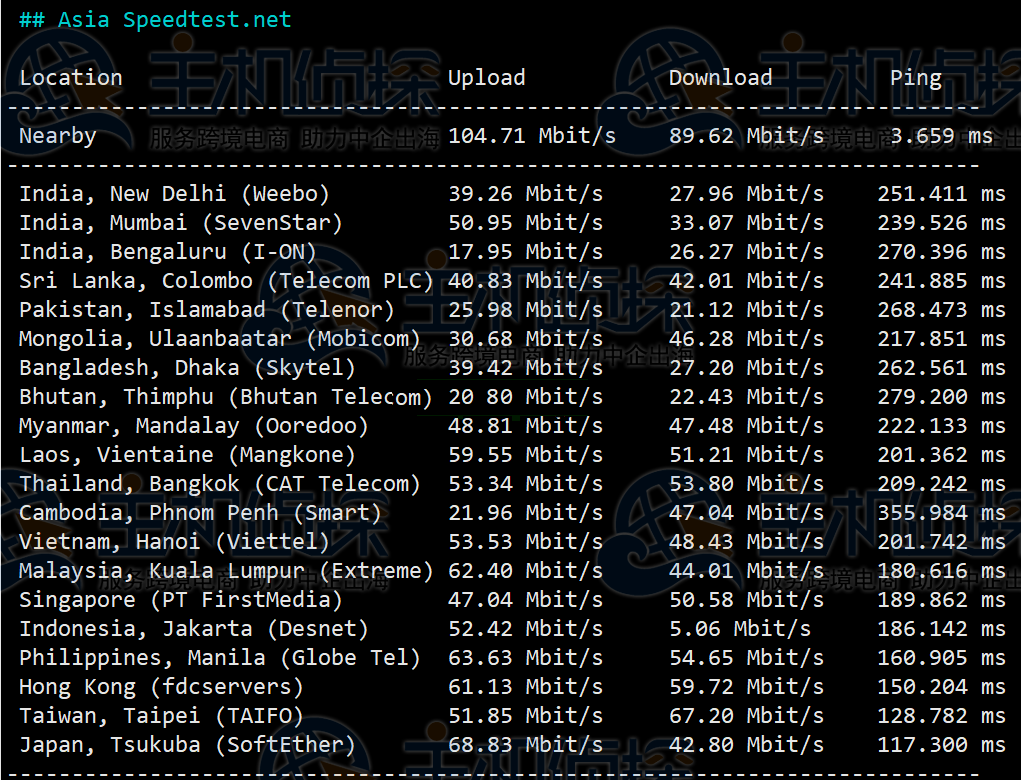
Task: Click the Asia Speedtest.net heading
Action: [155, 20]
